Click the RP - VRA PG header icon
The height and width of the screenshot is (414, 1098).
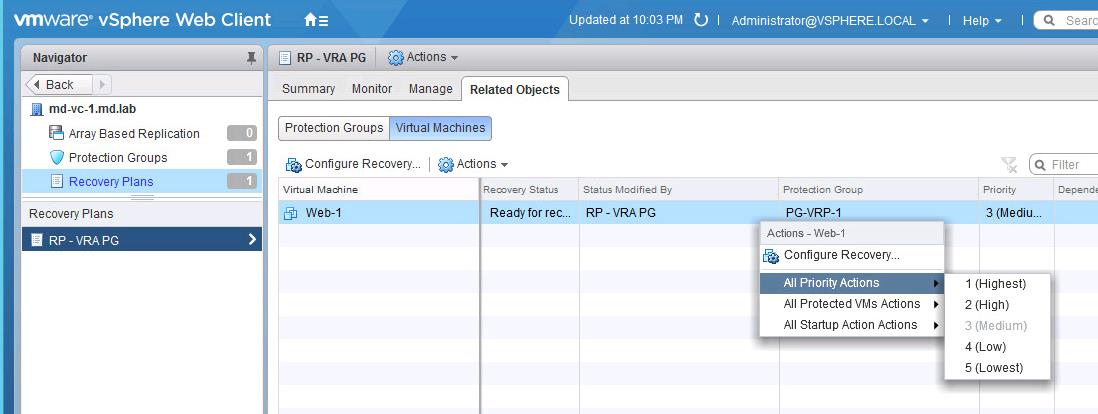click(x=284, y=57)
